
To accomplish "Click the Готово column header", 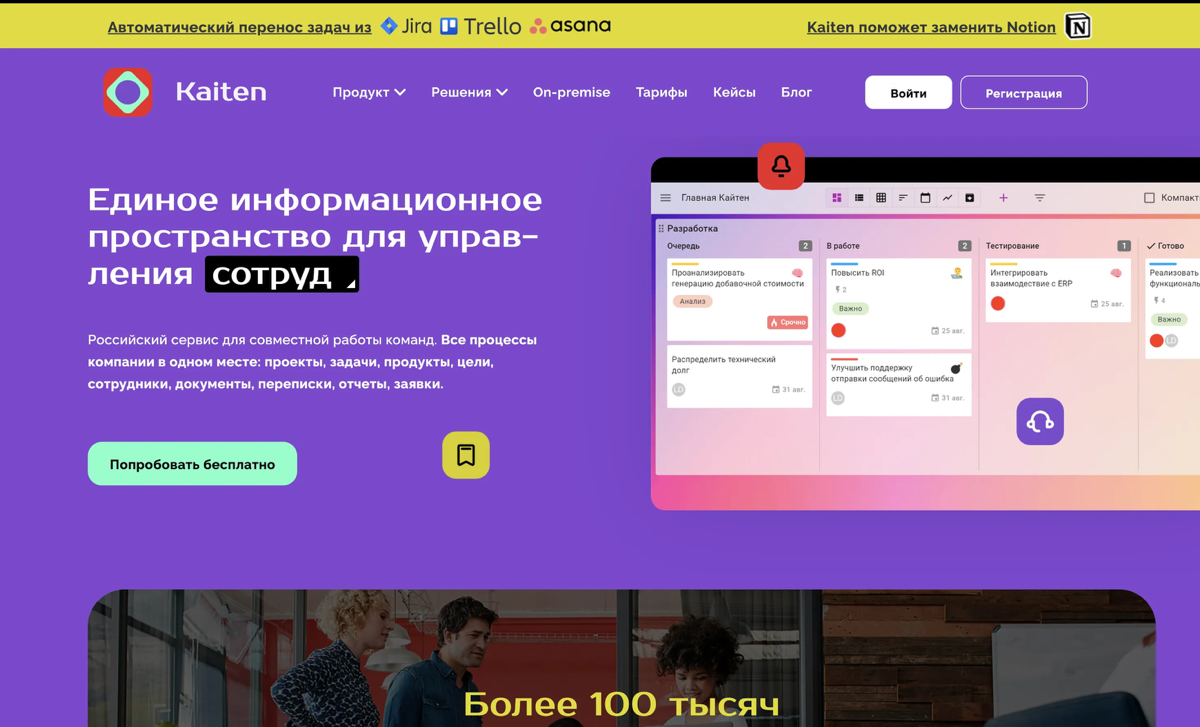I will point(1171,246).
